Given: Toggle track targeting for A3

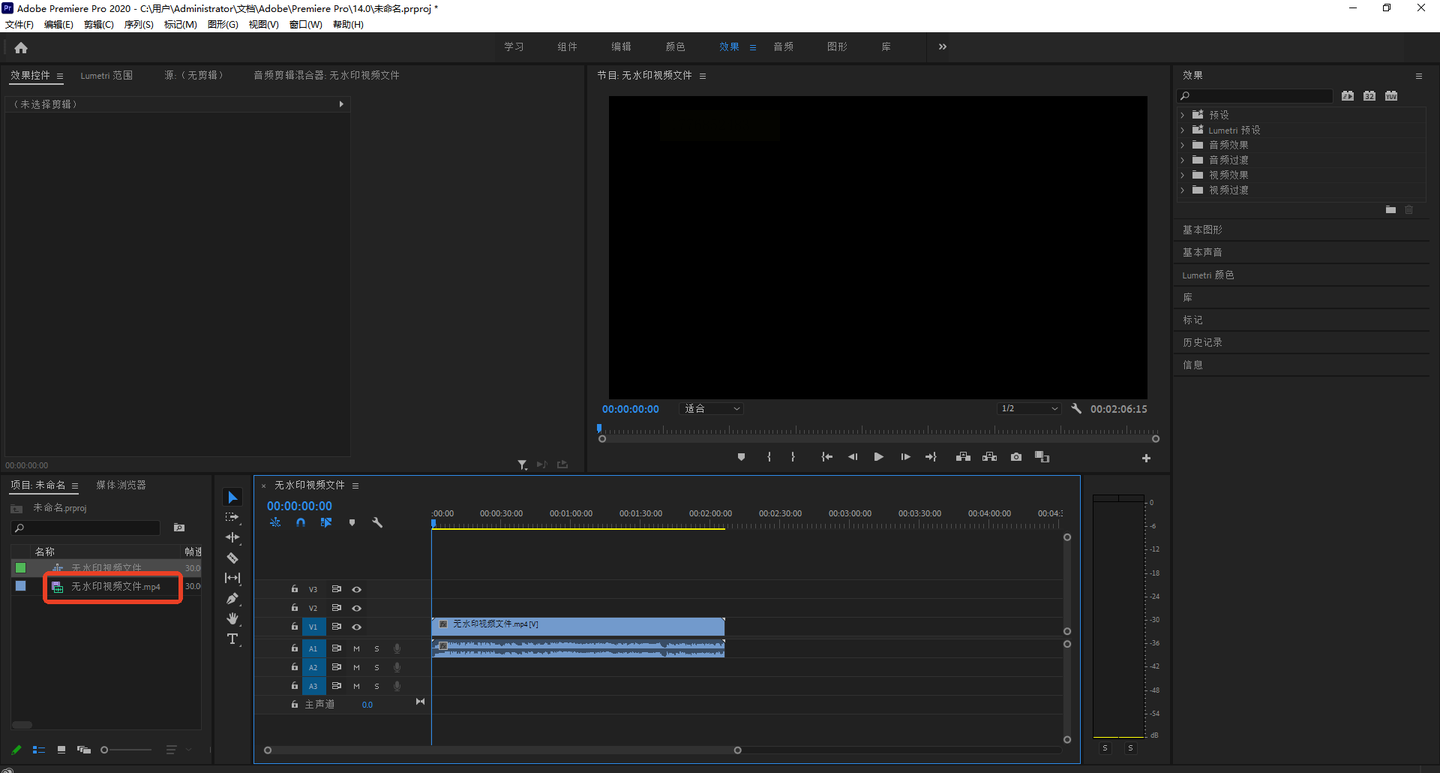Looking at the screenshot, I should point(312,686).
